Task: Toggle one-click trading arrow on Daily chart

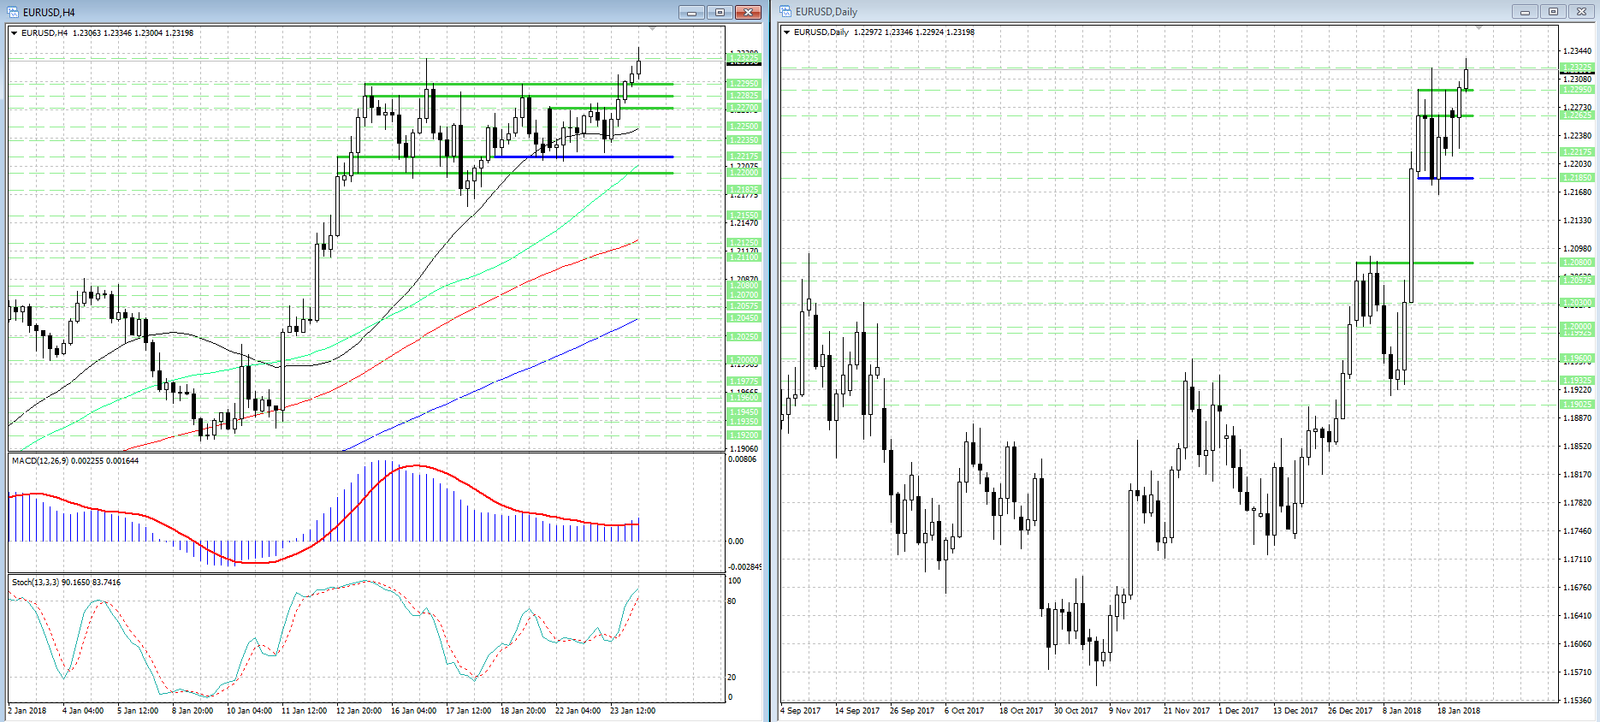Action: point(787,32)
